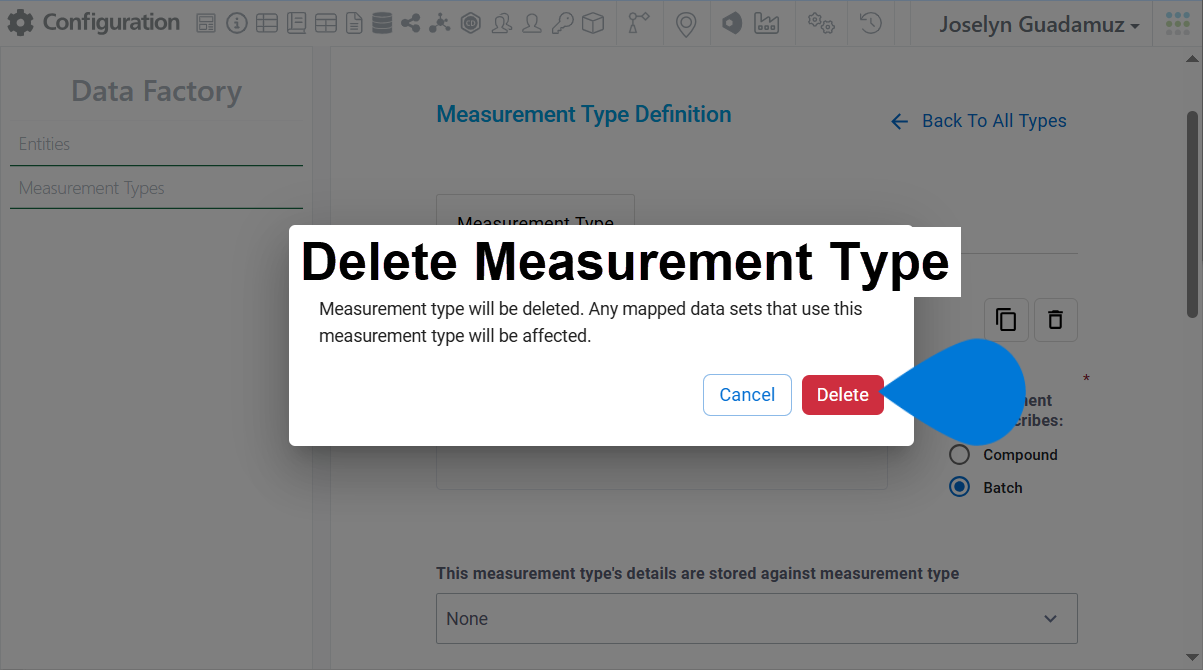This screenshot has width=1203, height=670.
Task: Click the solid hexagon tag icon
Action: pyautogui.click(x=732, y=24)
